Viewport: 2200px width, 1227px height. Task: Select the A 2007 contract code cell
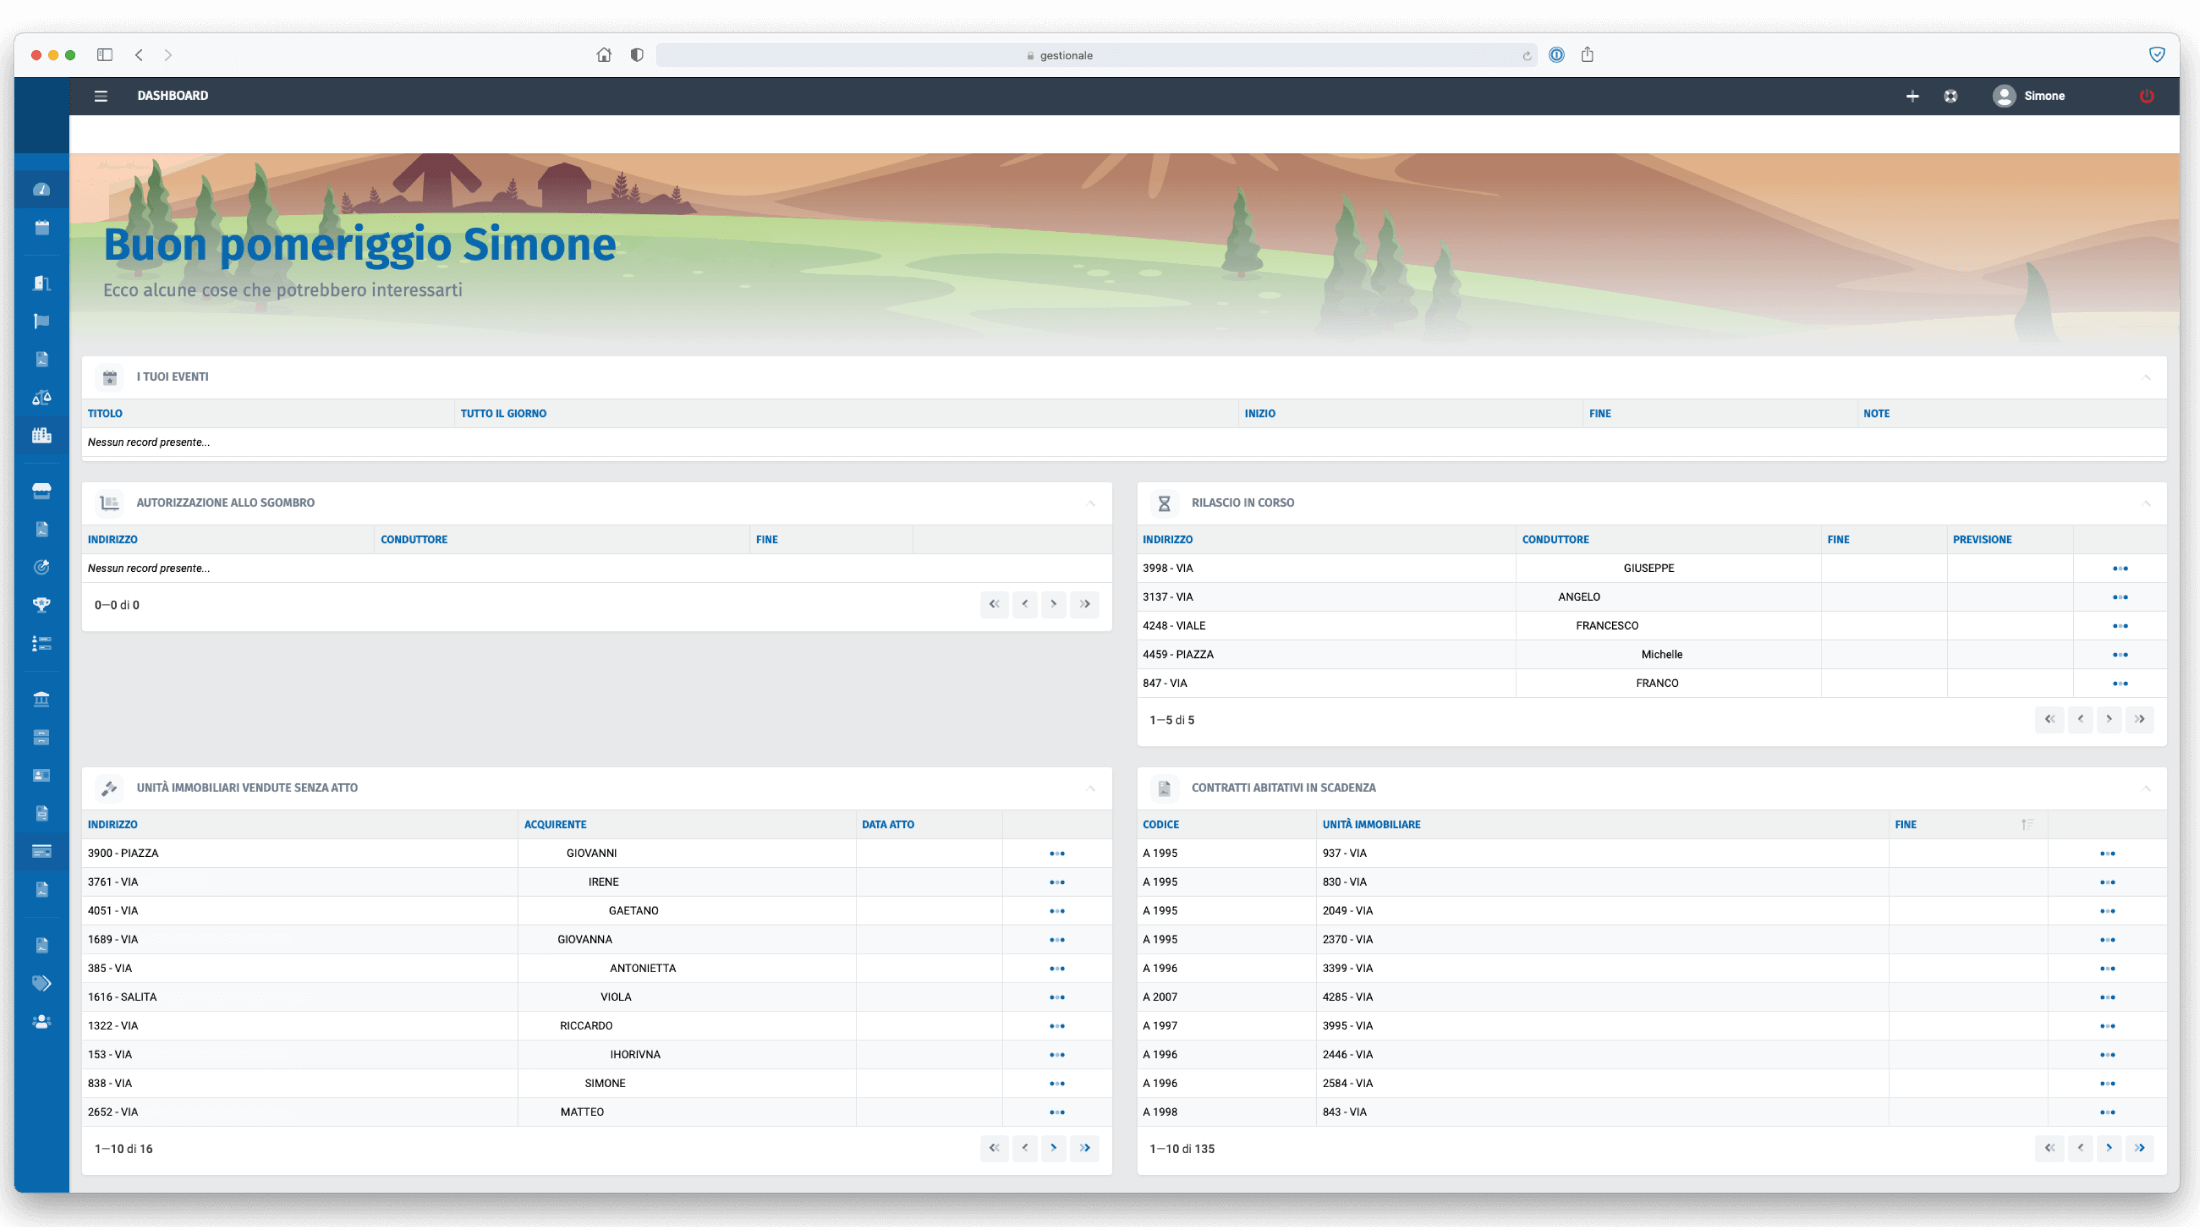(1226, 997)
